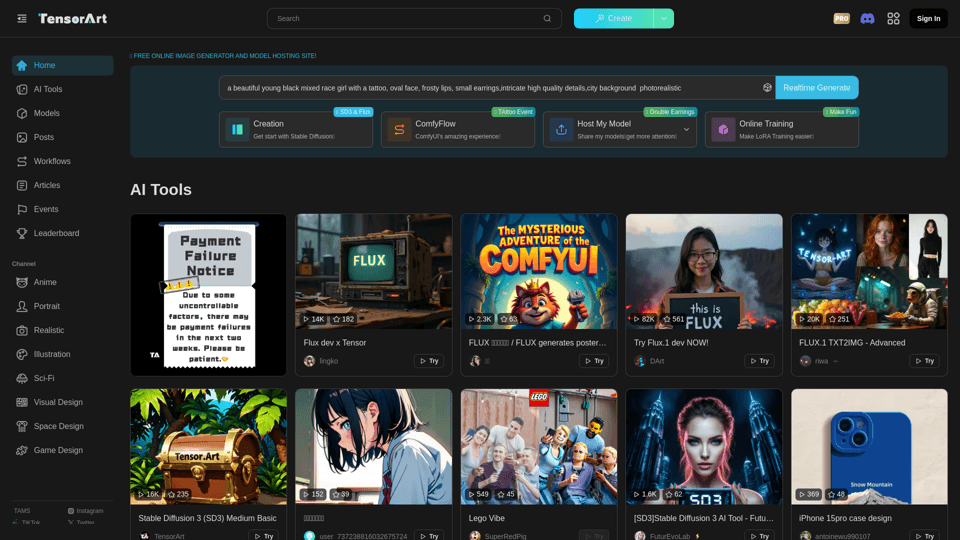Collapse the sidebar with hamburger icon
The image size is (960, 540).
coord(22,18)
